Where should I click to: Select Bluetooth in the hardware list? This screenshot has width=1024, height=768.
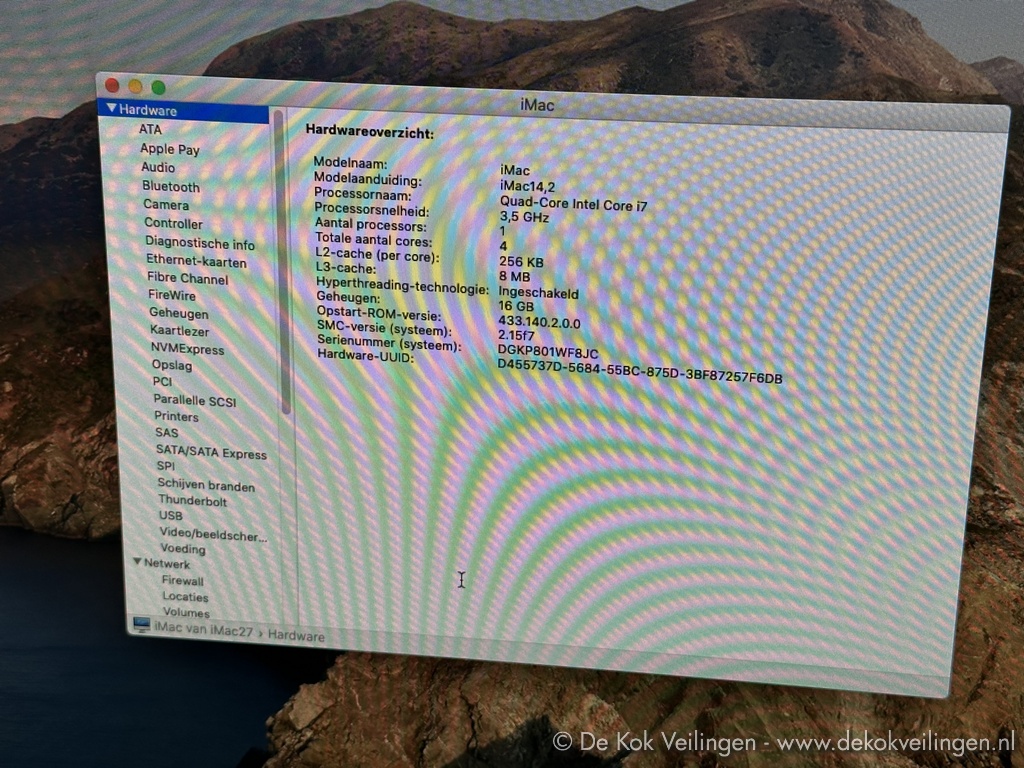click(170, 186)
